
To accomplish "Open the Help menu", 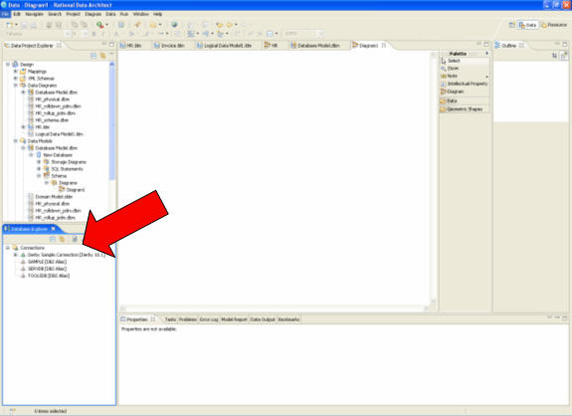I will (157, 14).
